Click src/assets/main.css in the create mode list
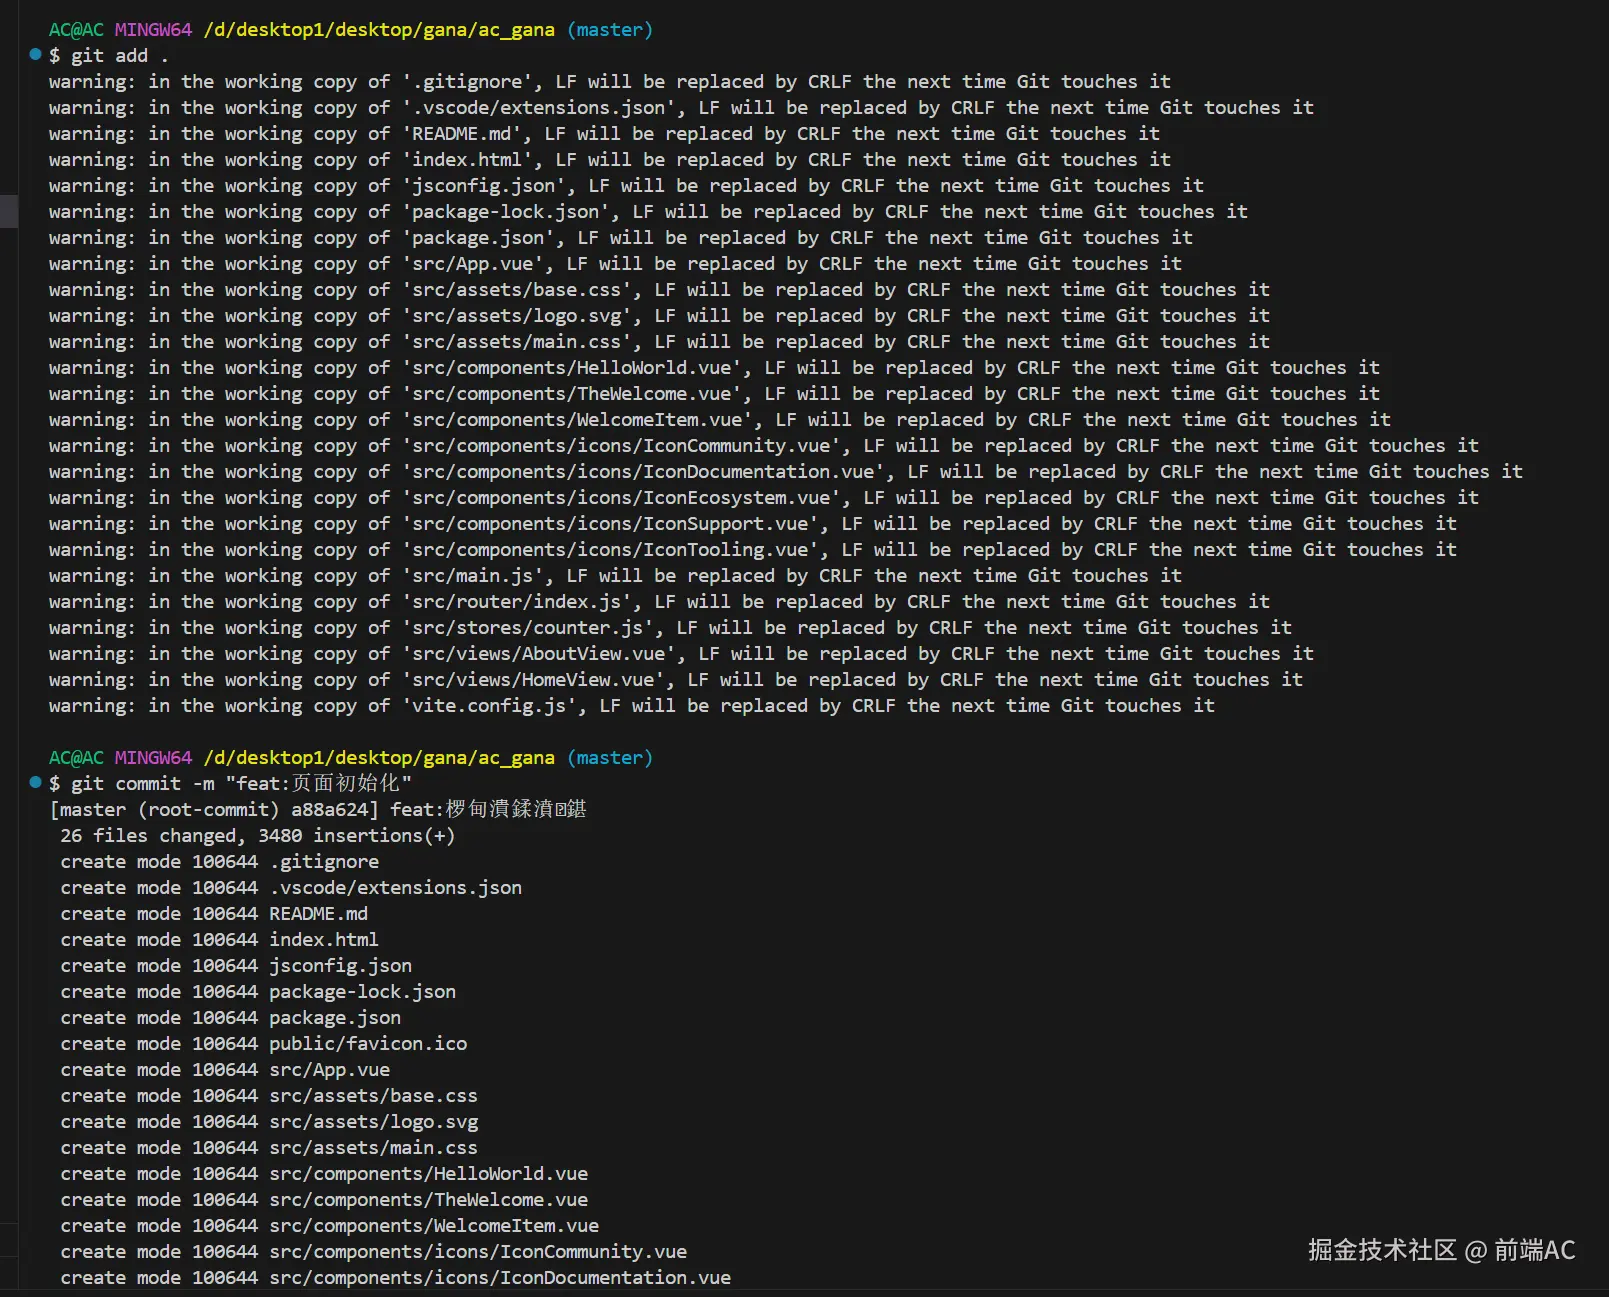This screenshot has width=1609, height=1297. pos(373,1148)
